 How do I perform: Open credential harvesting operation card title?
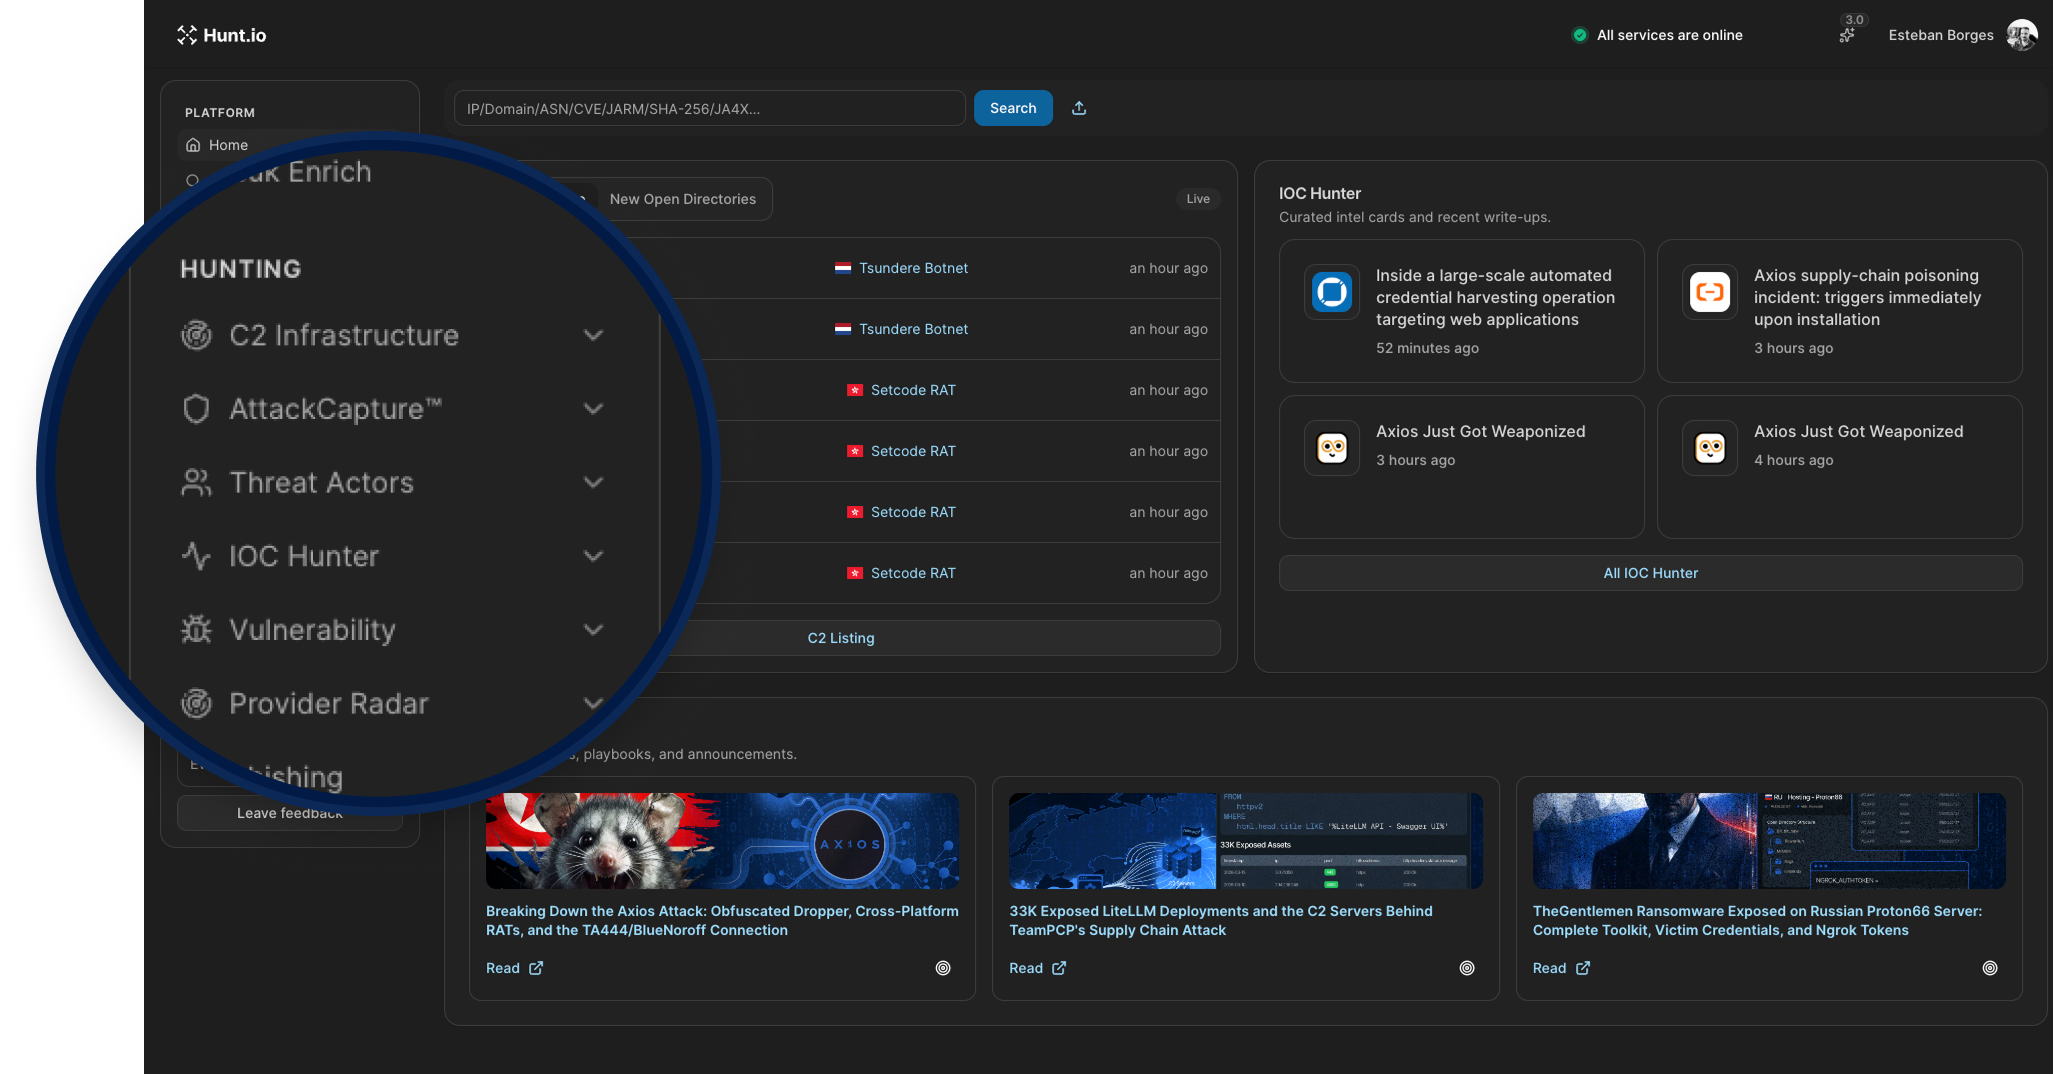click(1495, 298)
